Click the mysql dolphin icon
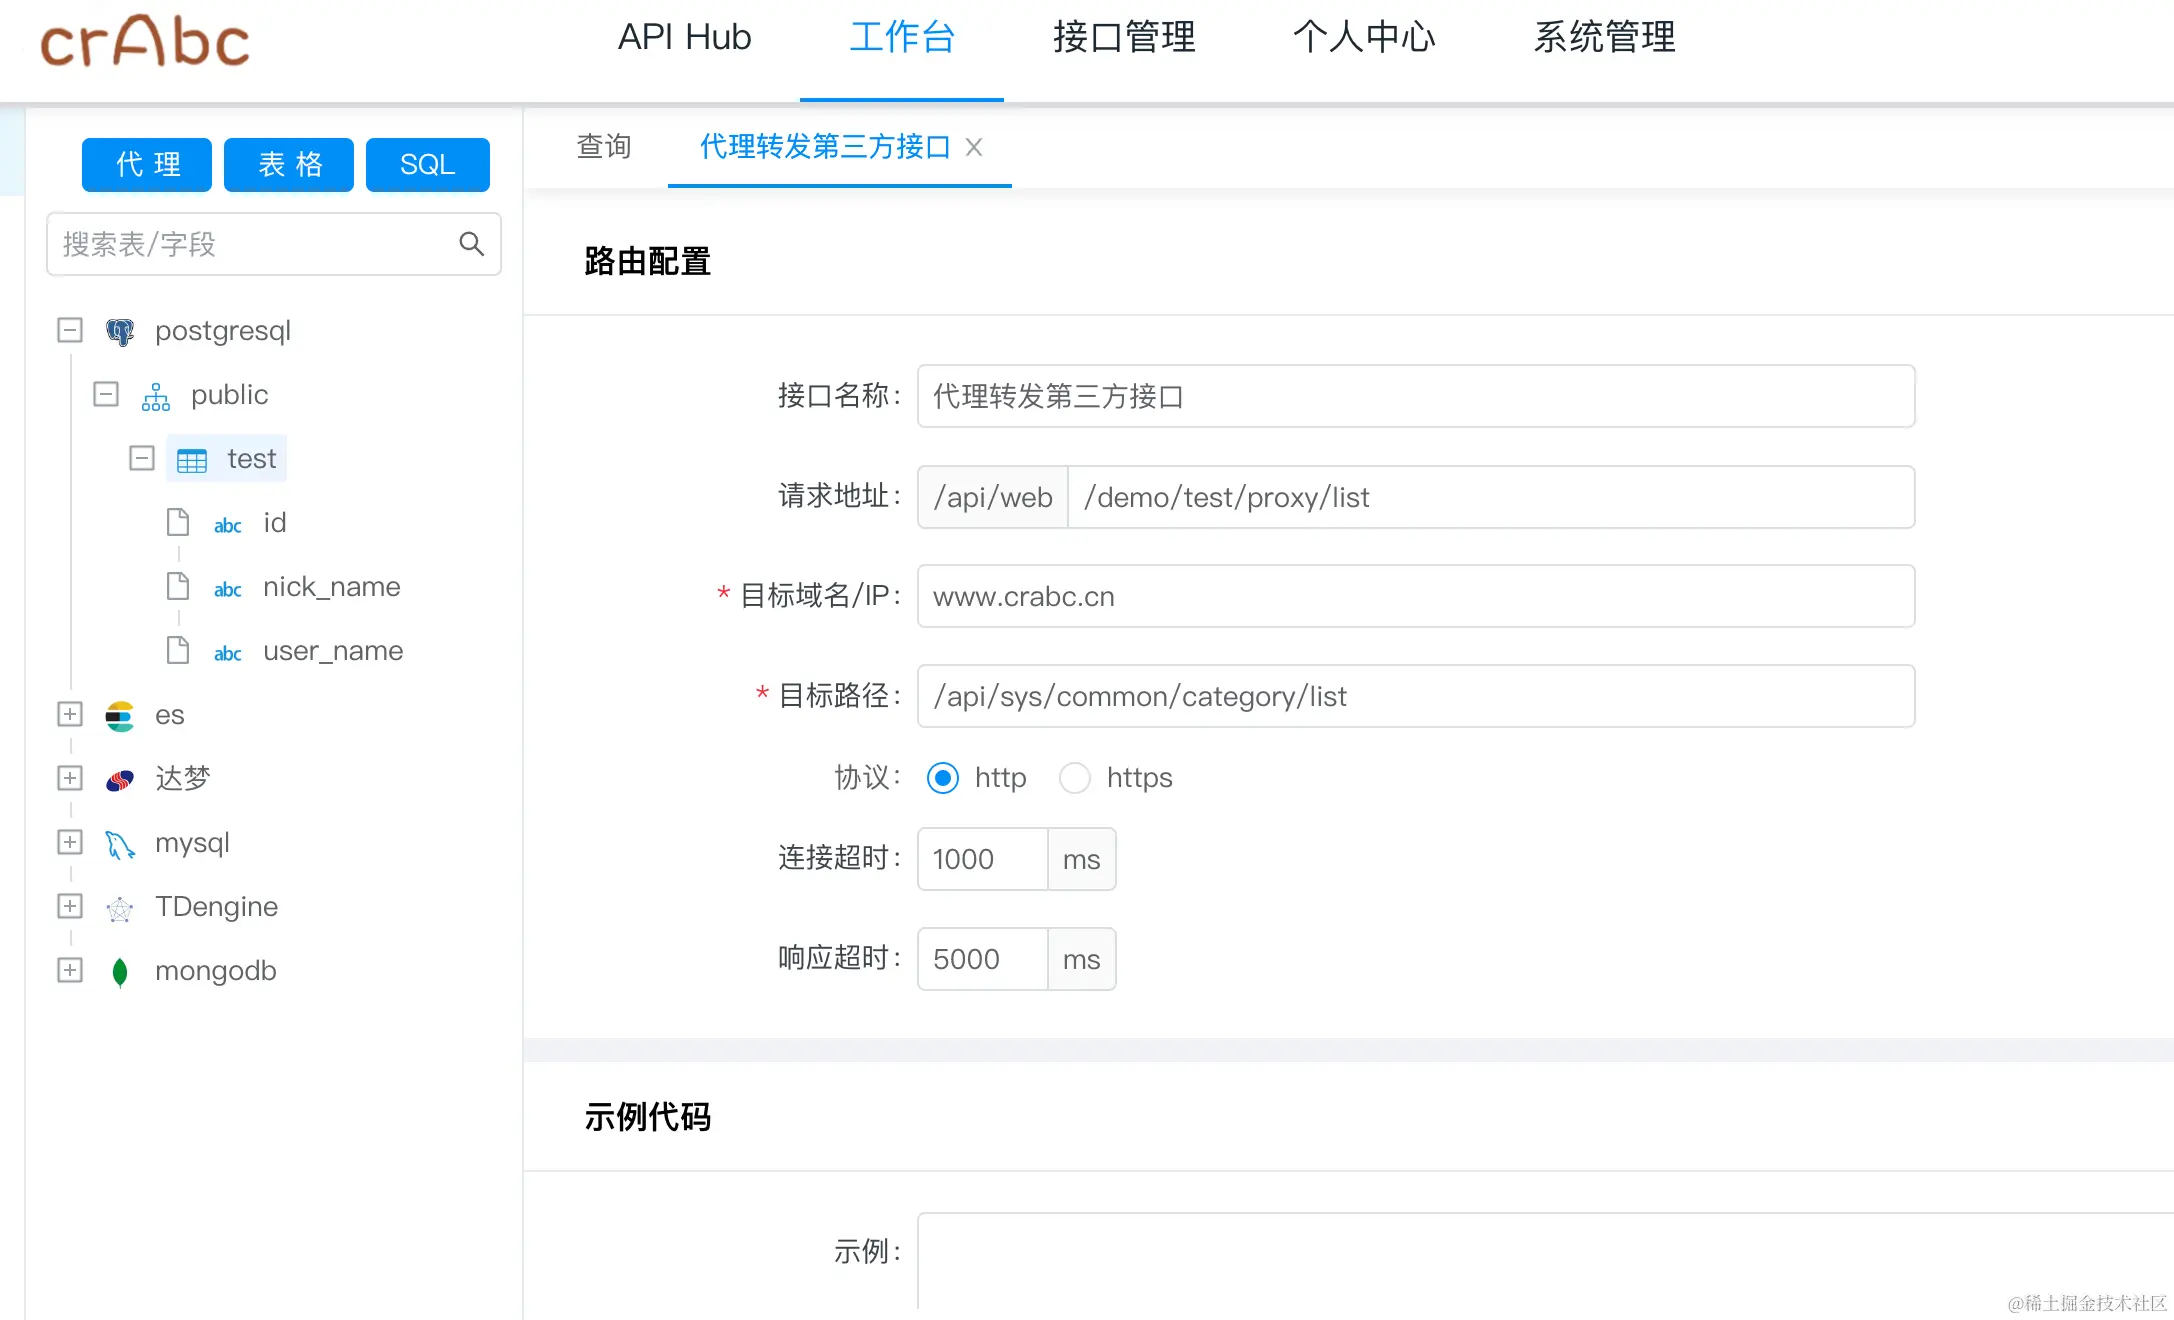This screenshot has width=2174, height=1320. (x=120, y=845)
